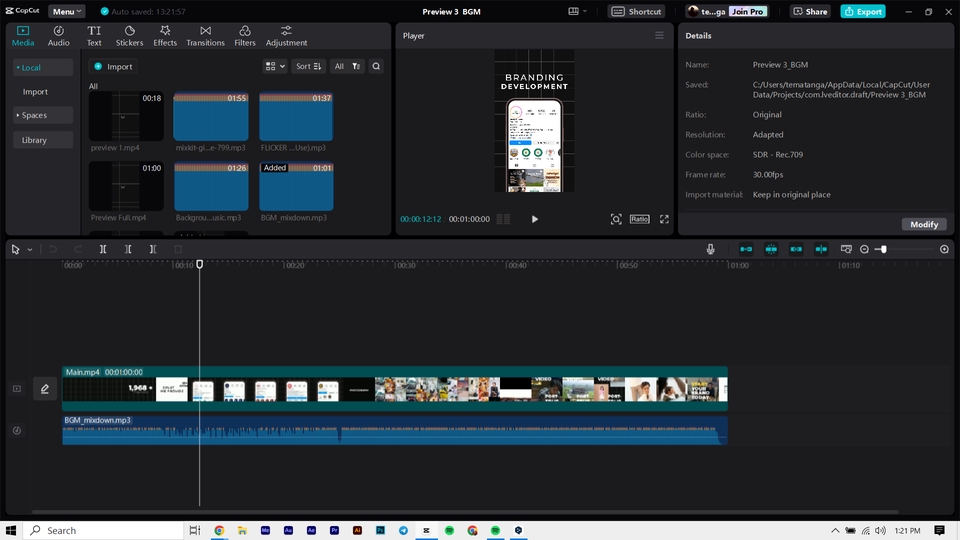Open the media view mode dropdown
The image size is (960, 540).
click(275, 66)
